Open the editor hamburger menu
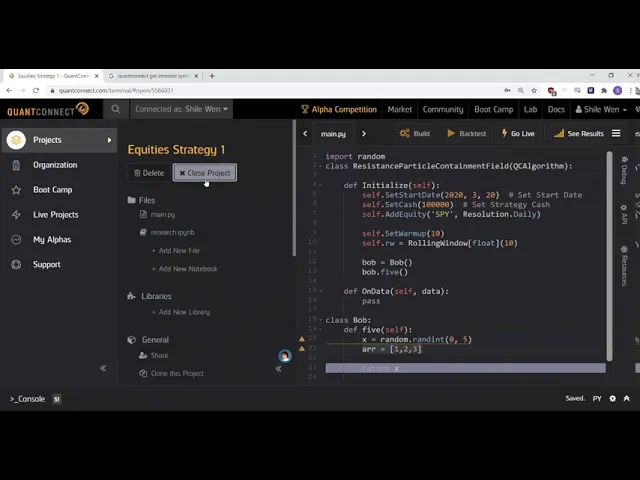The image size is (640, 480). 616,133
